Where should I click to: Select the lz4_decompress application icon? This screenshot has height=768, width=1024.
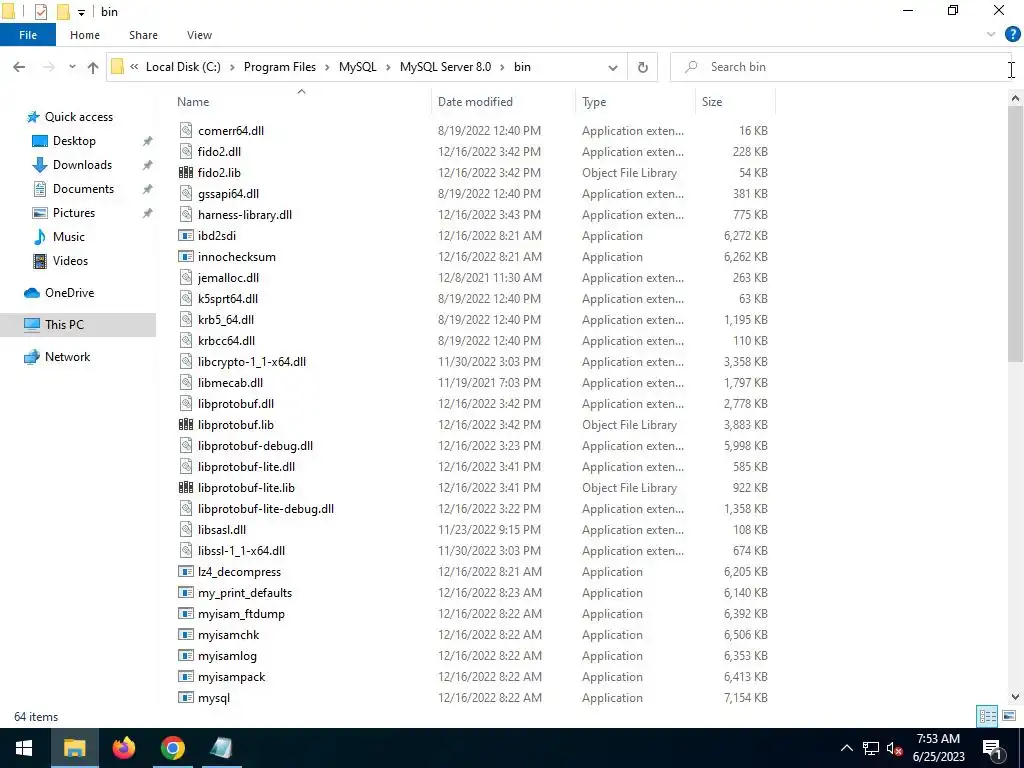coord(186,571)
